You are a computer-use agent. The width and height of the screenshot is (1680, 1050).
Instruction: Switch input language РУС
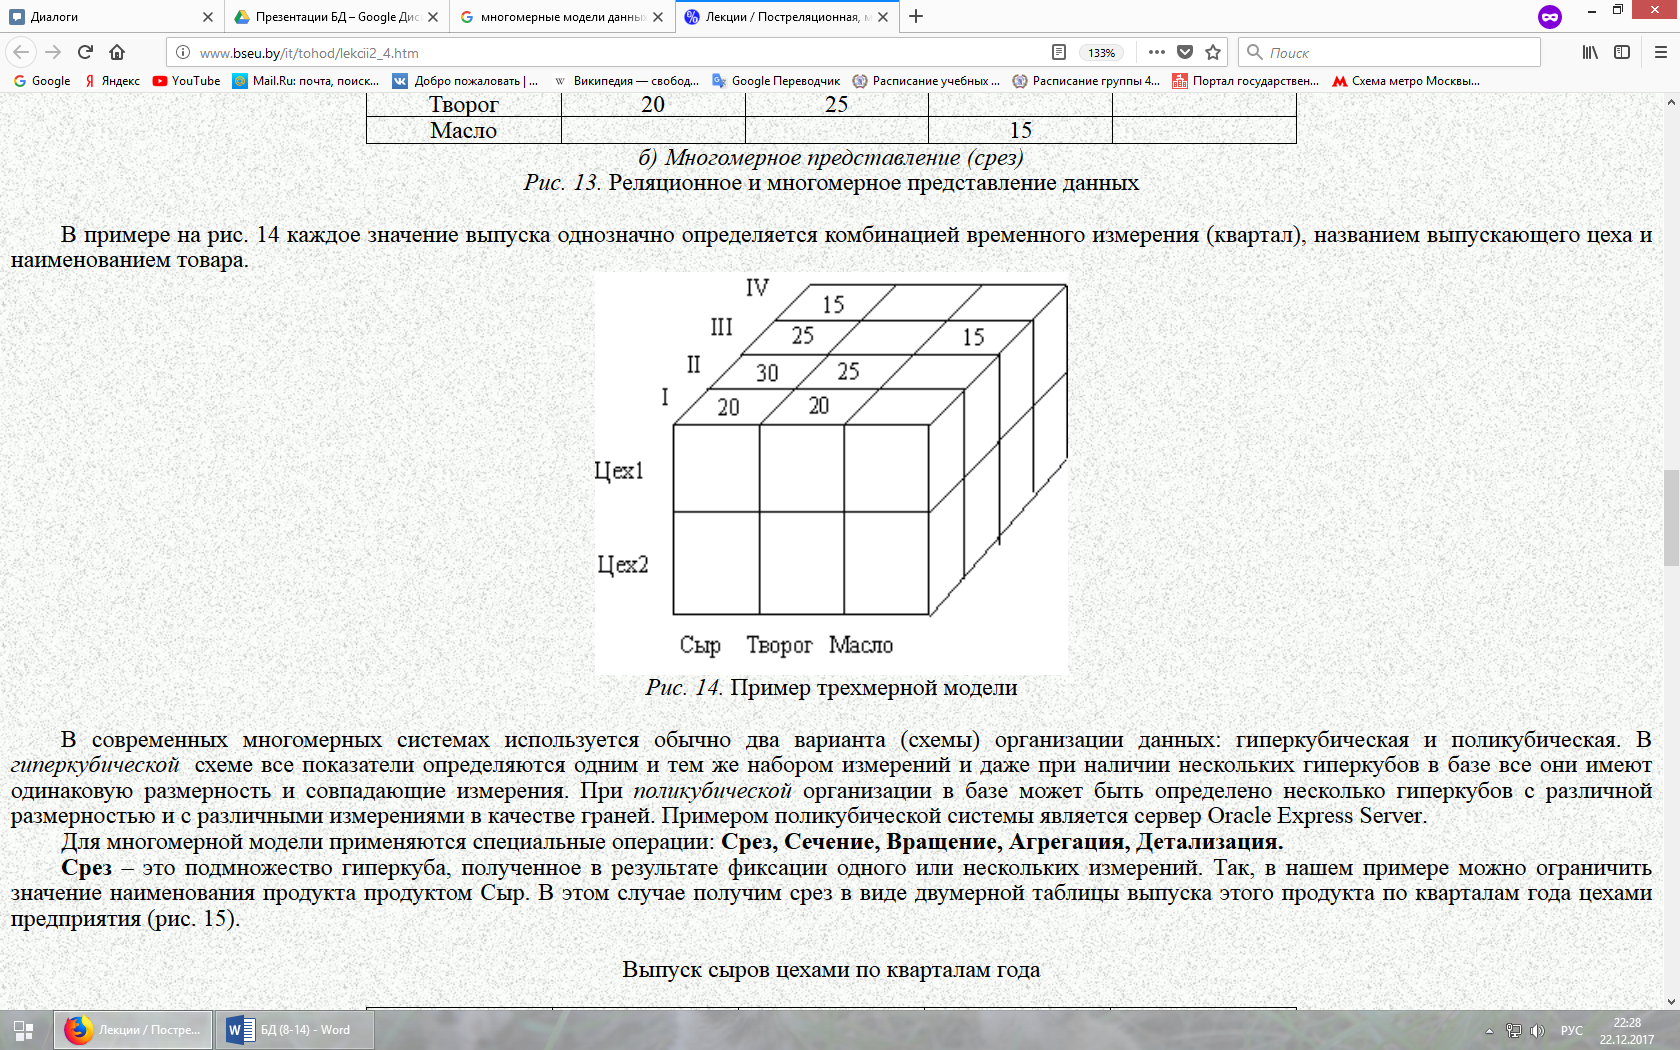[1572, 1031]
